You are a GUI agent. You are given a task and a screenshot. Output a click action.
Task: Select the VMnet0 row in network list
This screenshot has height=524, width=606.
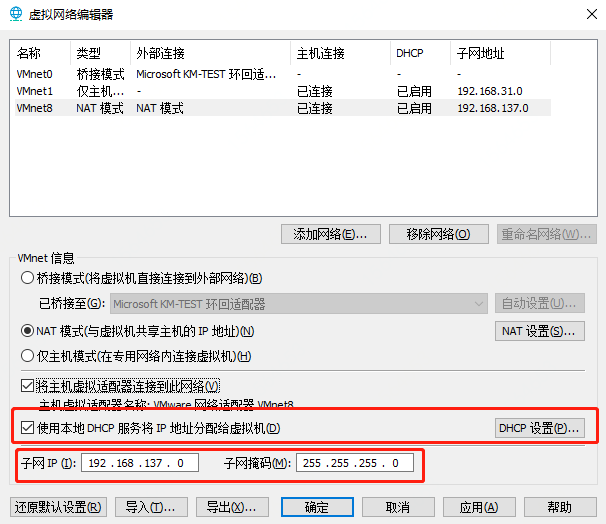[36, 73]
